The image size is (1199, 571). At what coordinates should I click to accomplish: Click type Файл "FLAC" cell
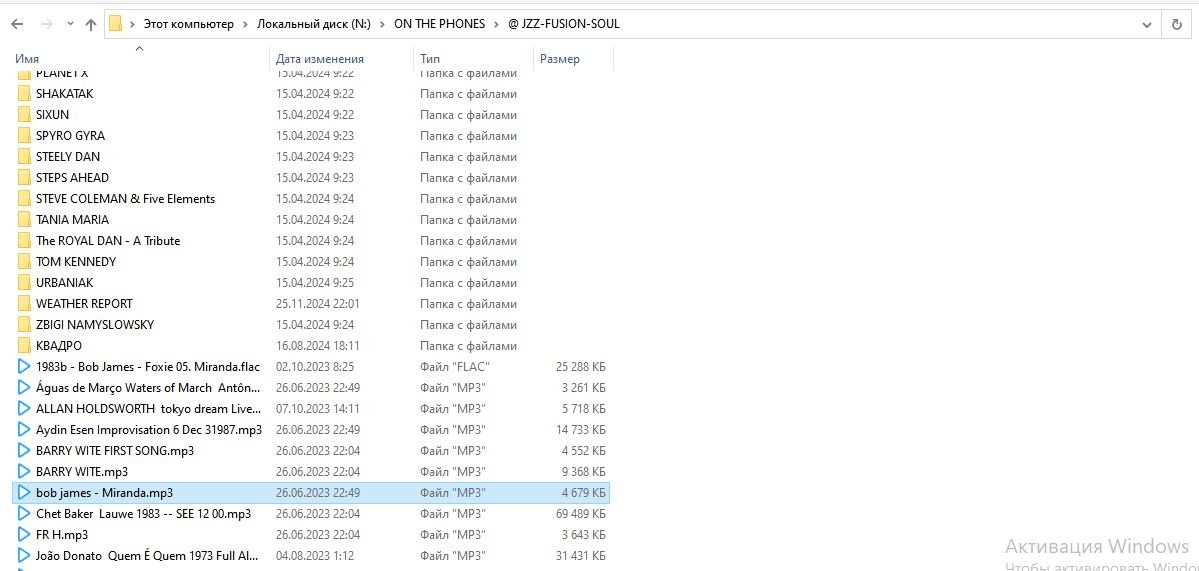pos(454,367)
